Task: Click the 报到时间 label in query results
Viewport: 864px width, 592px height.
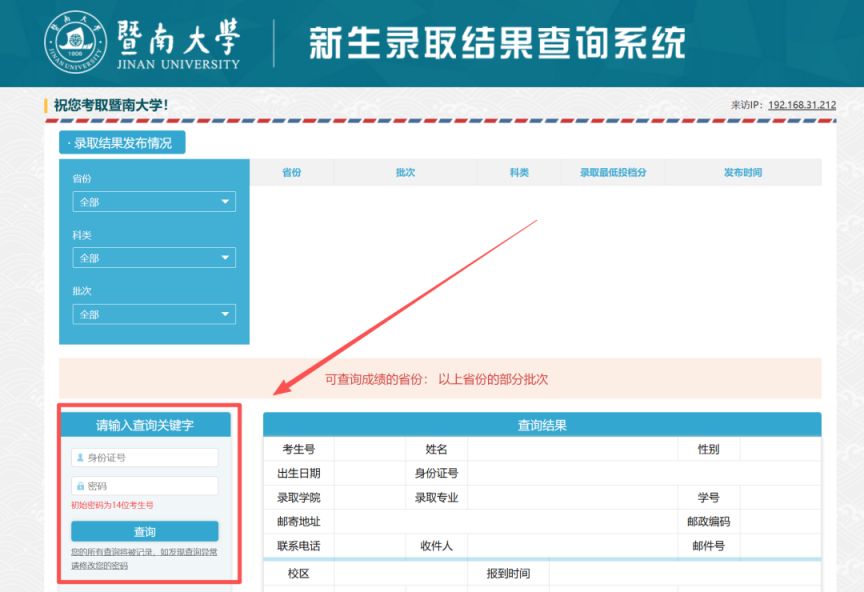Action: [x=508, y=574]
